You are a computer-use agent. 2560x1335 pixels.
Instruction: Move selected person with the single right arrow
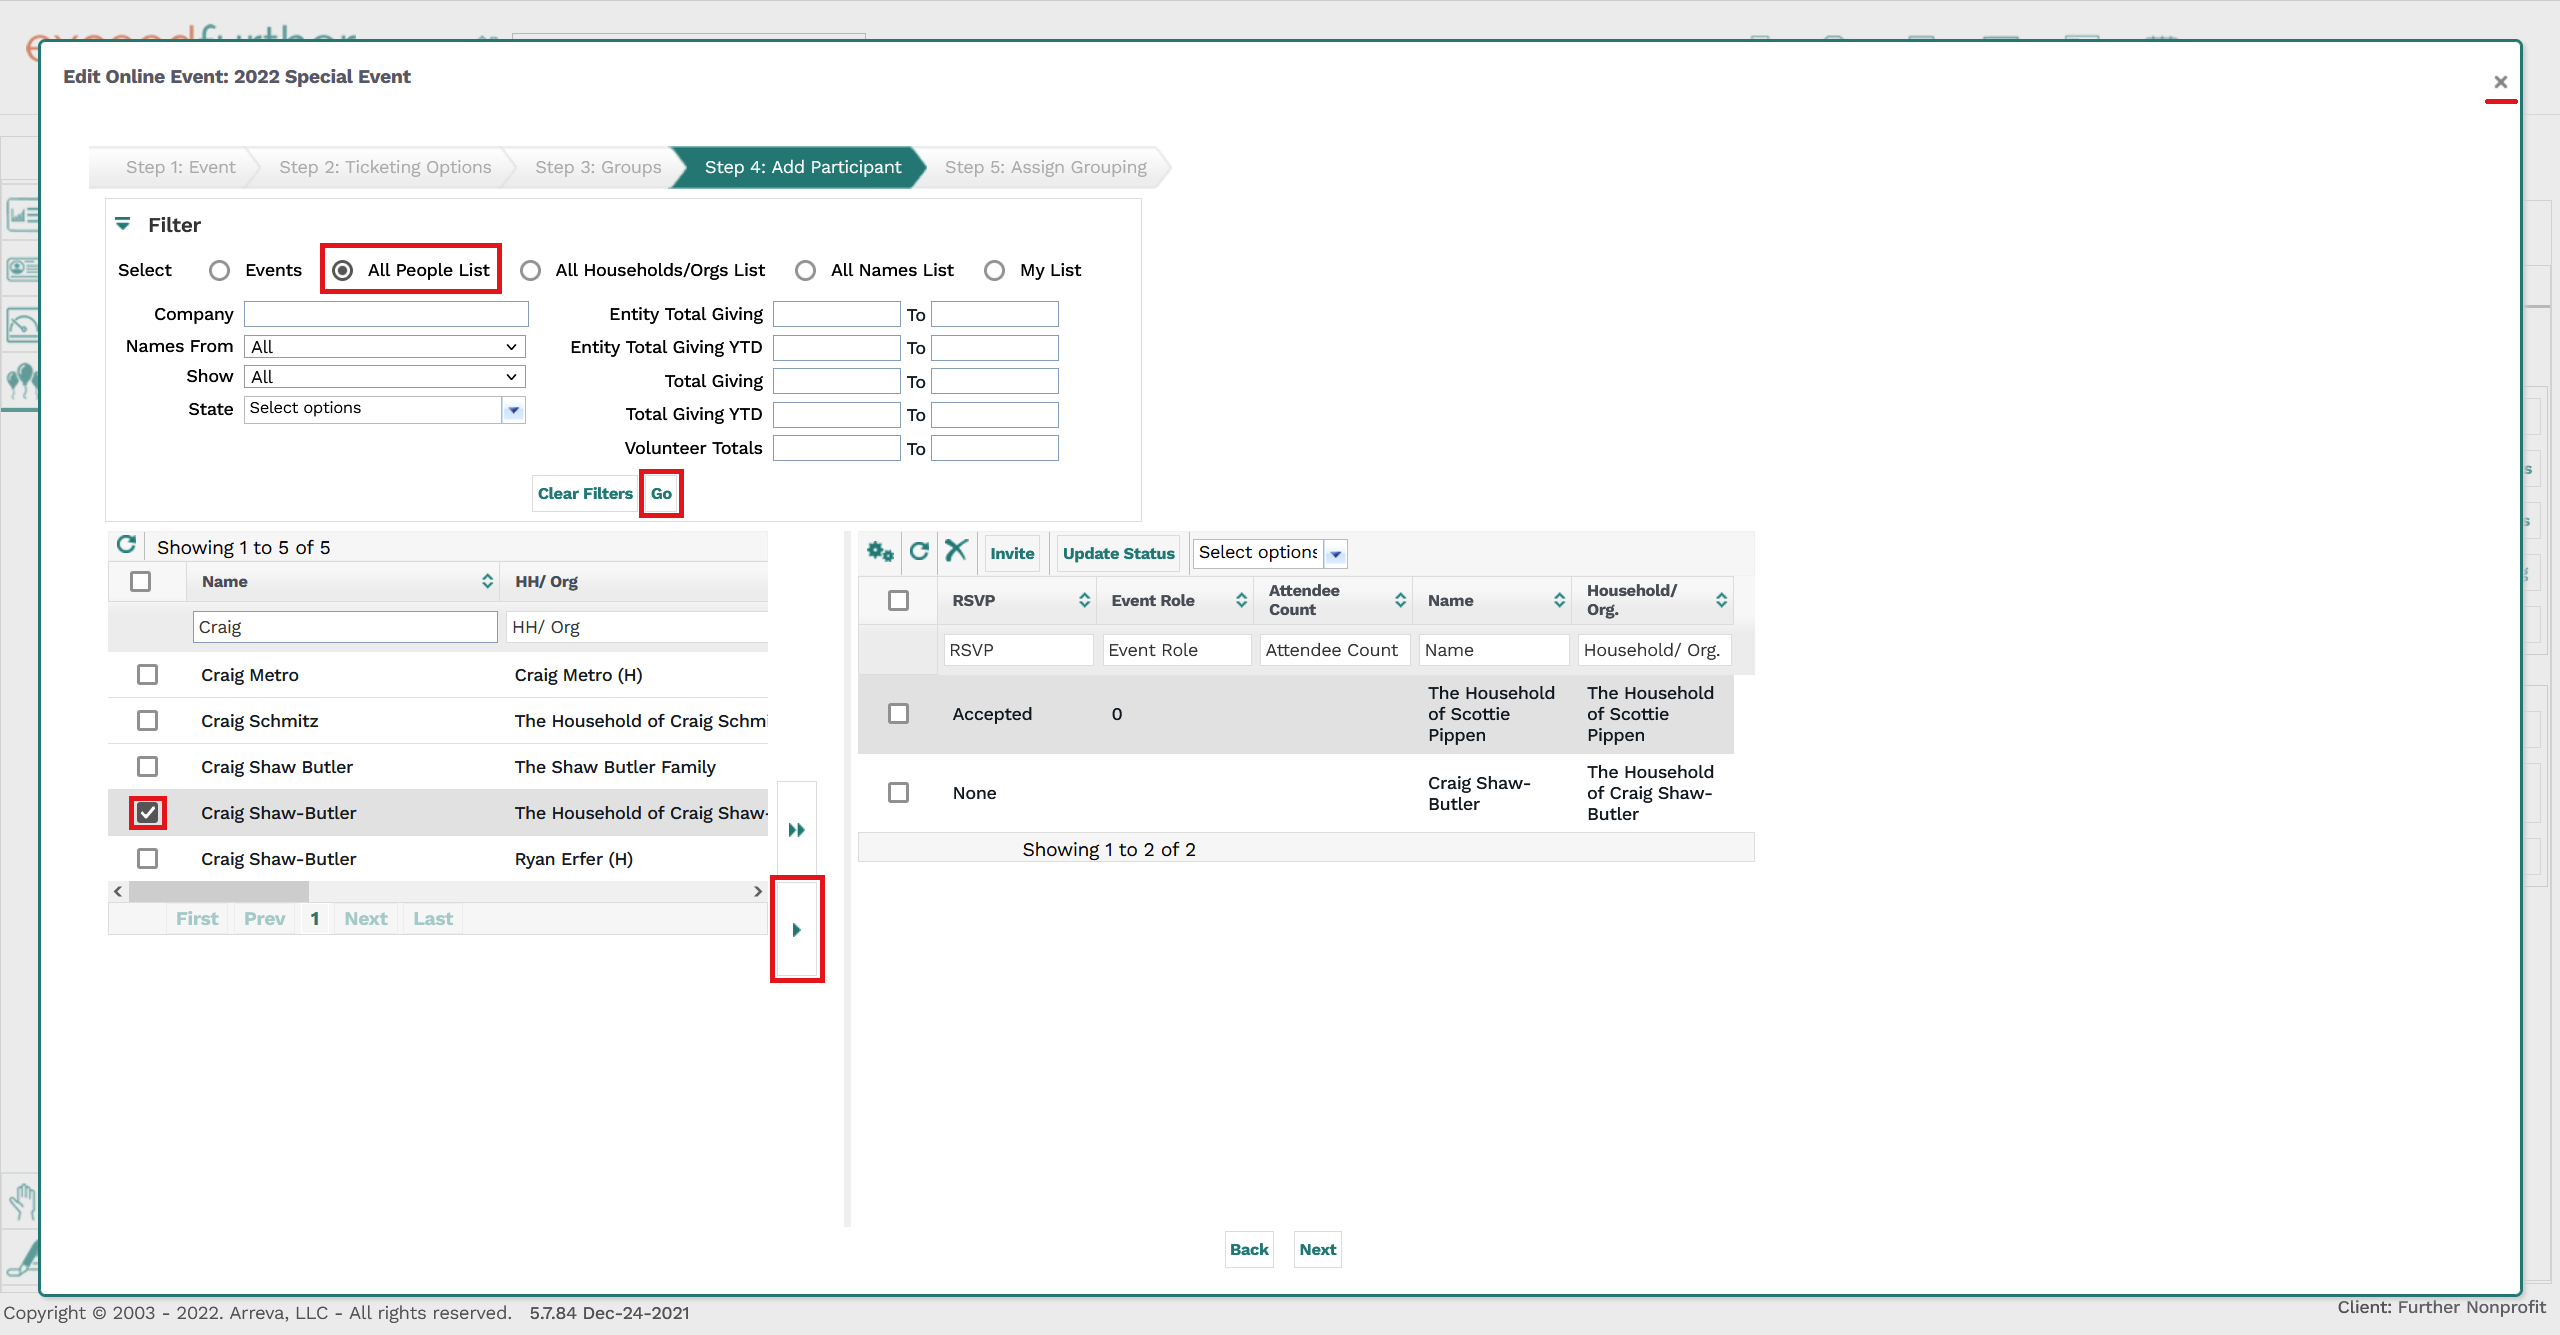tap(797, 929)
